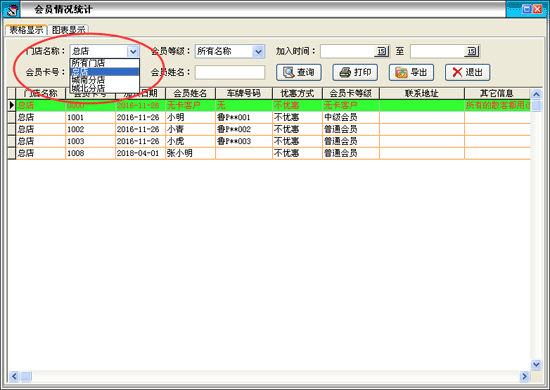Viewport: 550px width, 390px height.
Task: Click the 查询 search button
Action: [299, 72]
